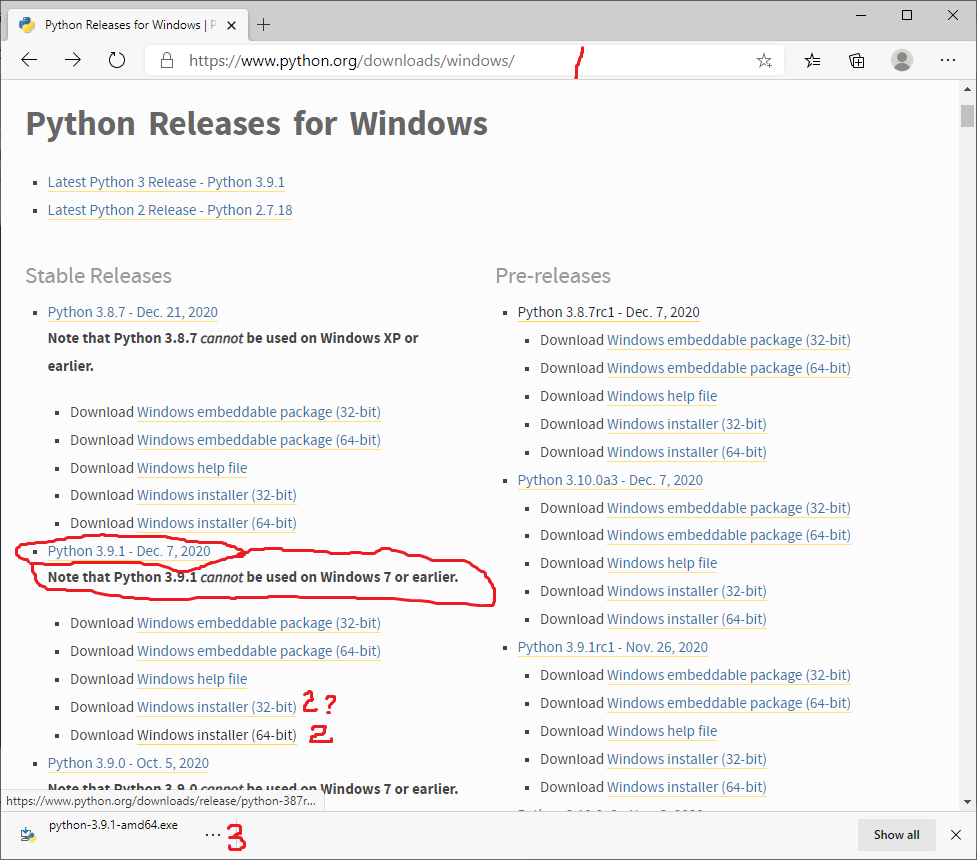This screenshot has height=860, width=977.
Task: Go forward to the next page
Action: (x=73, y=60)
